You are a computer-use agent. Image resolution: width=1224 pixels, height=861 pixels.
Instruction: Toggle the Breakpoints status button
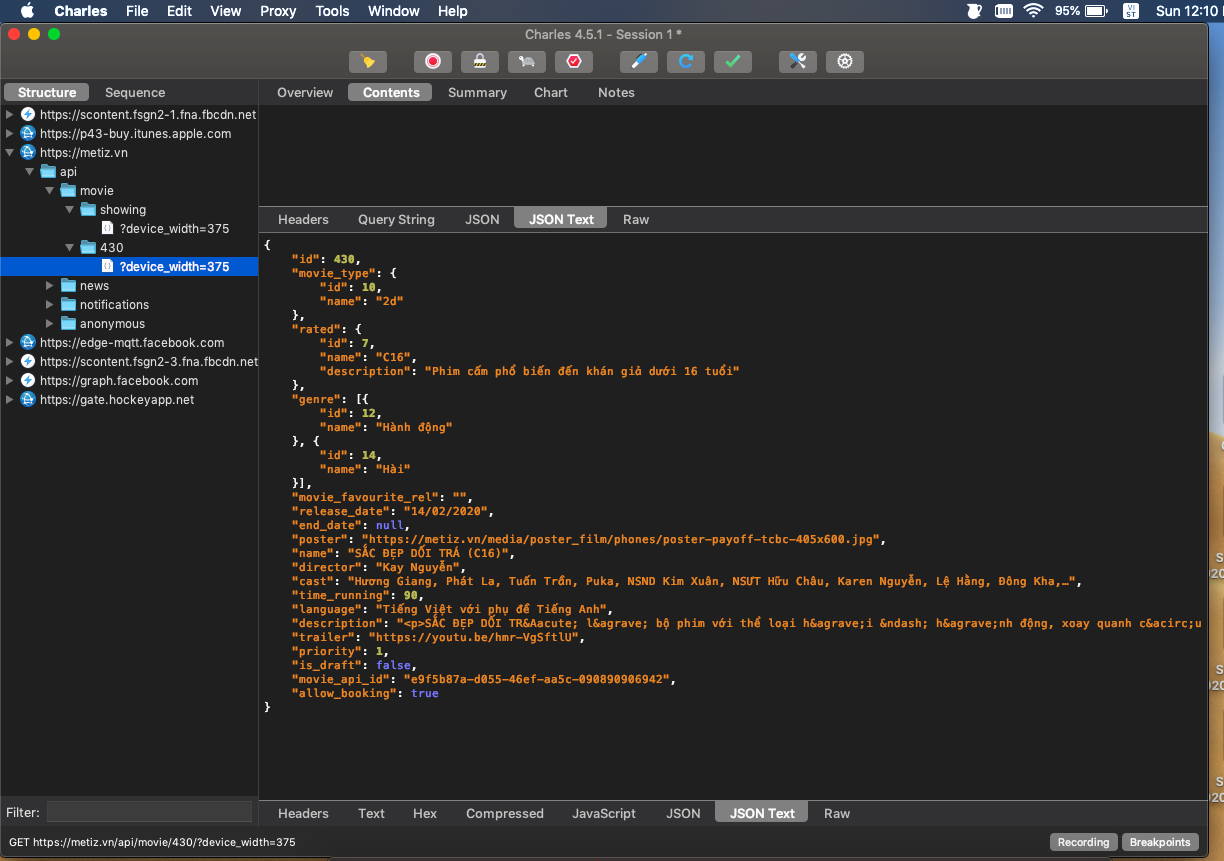[1160, 842]
